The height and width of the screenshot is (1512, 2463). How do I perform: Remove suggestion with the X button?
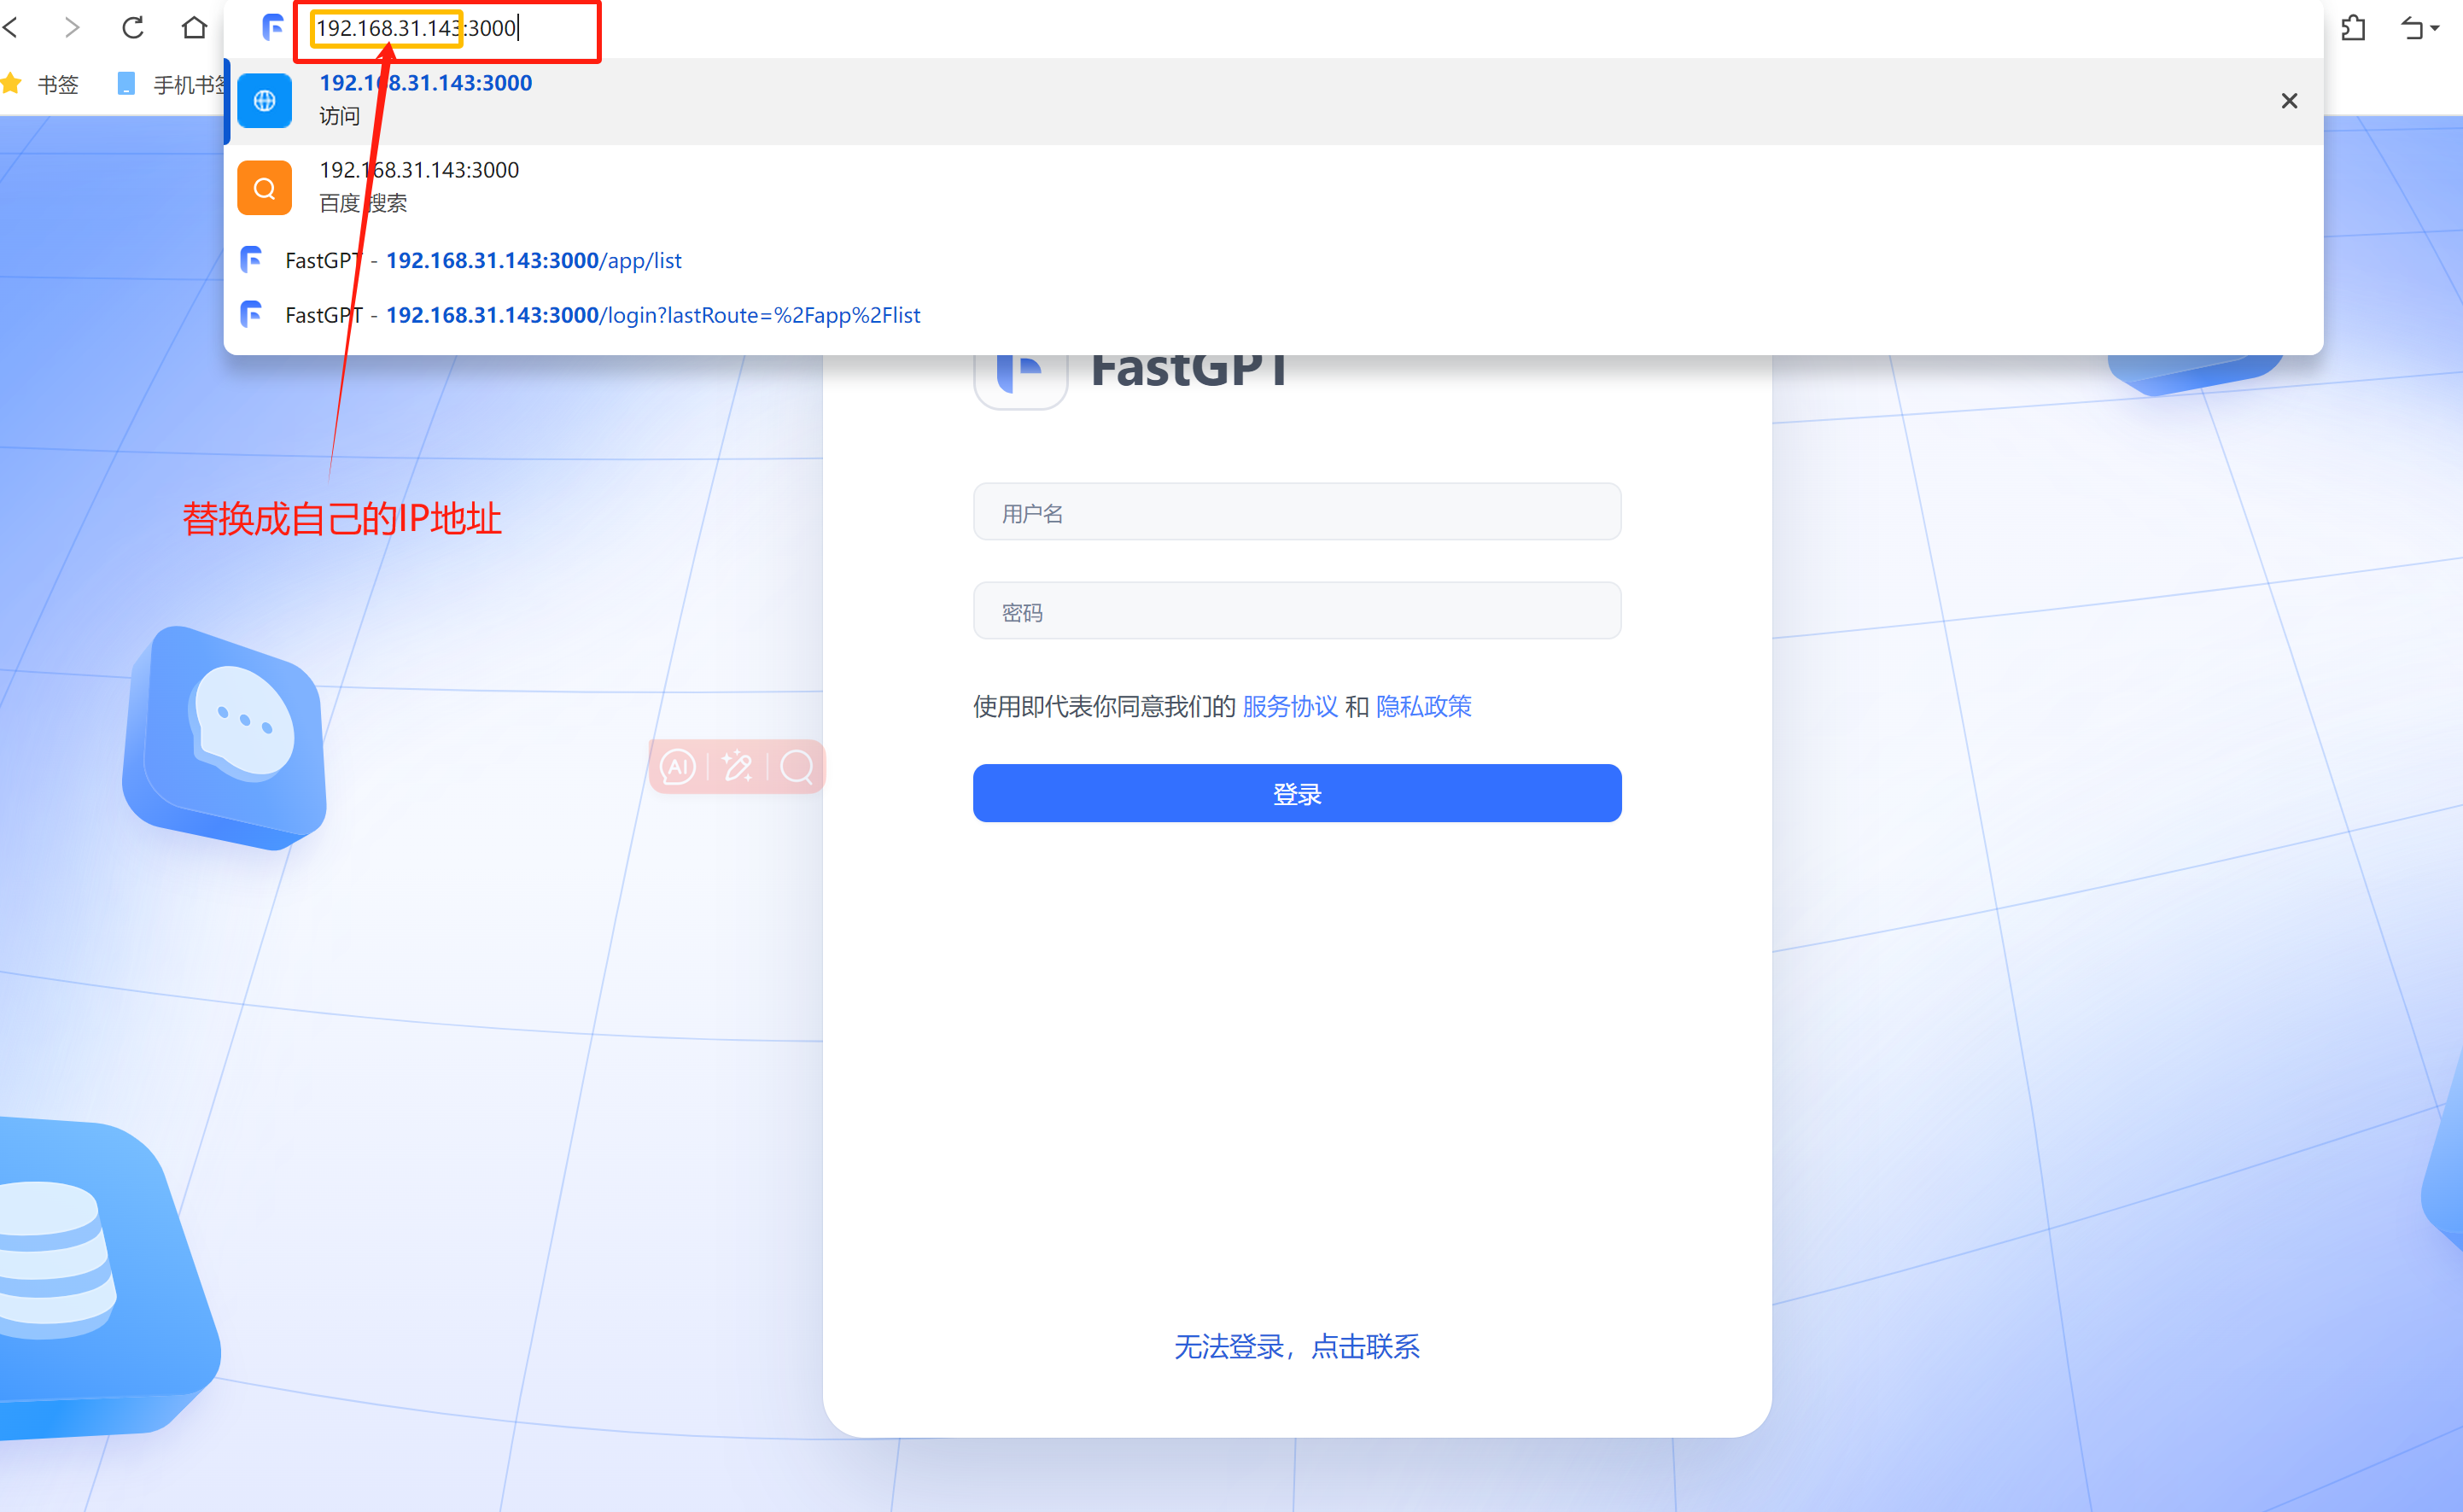pyautogui.click(x=2288, y=101)
